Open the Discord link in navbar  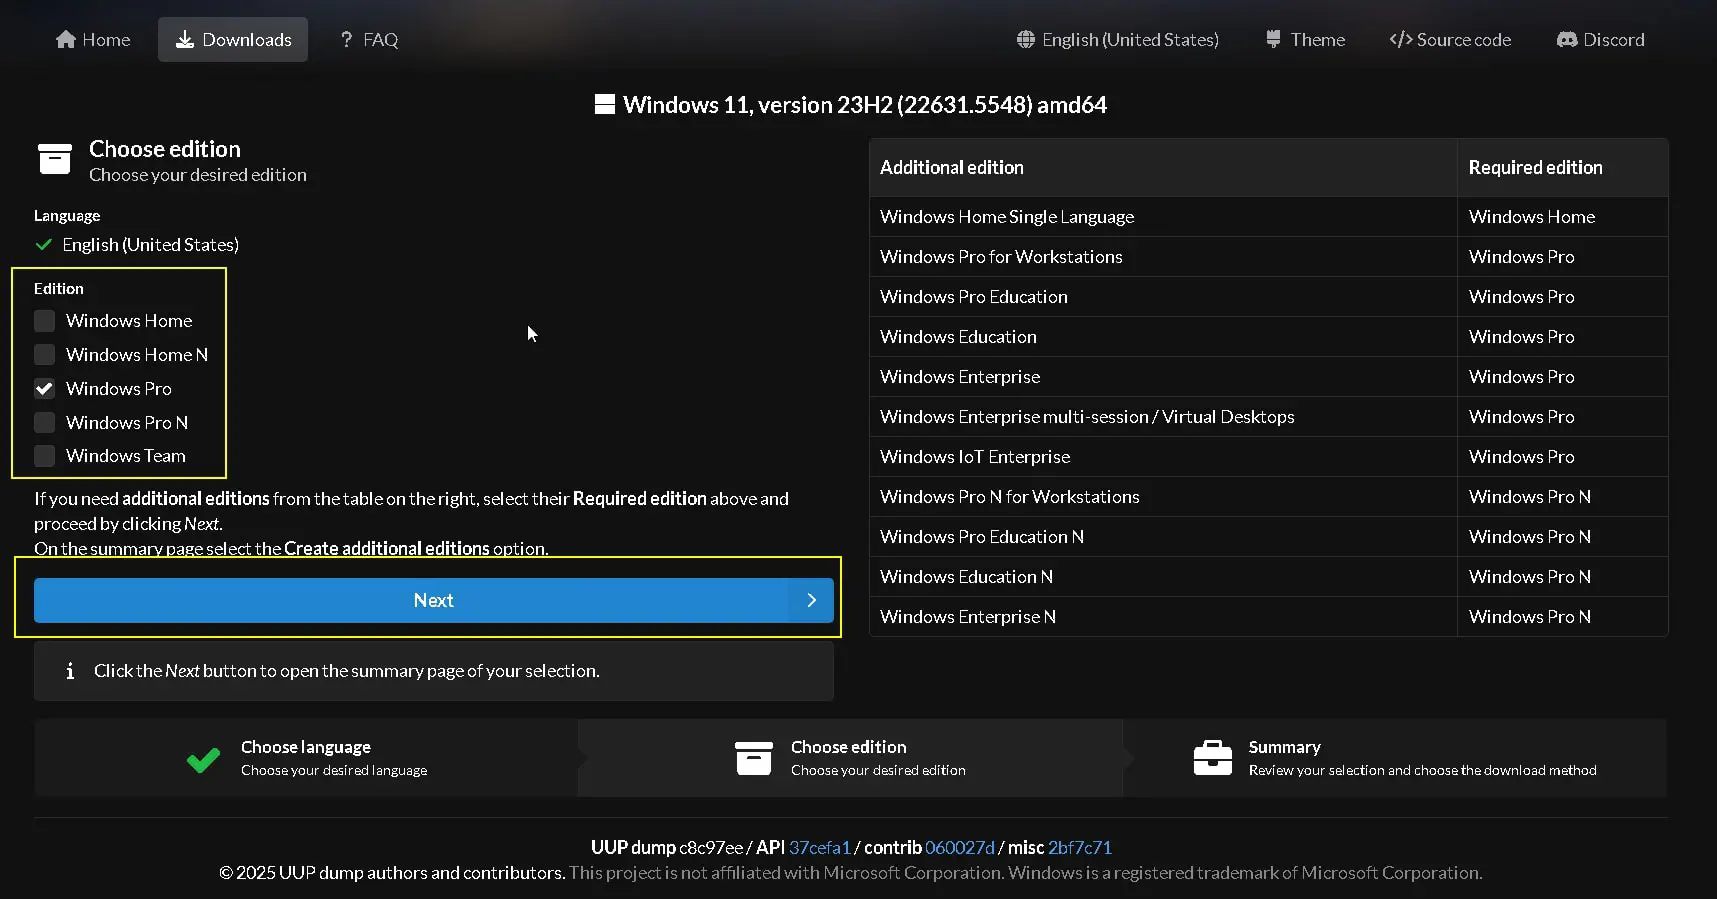[x=1600, y=39]
